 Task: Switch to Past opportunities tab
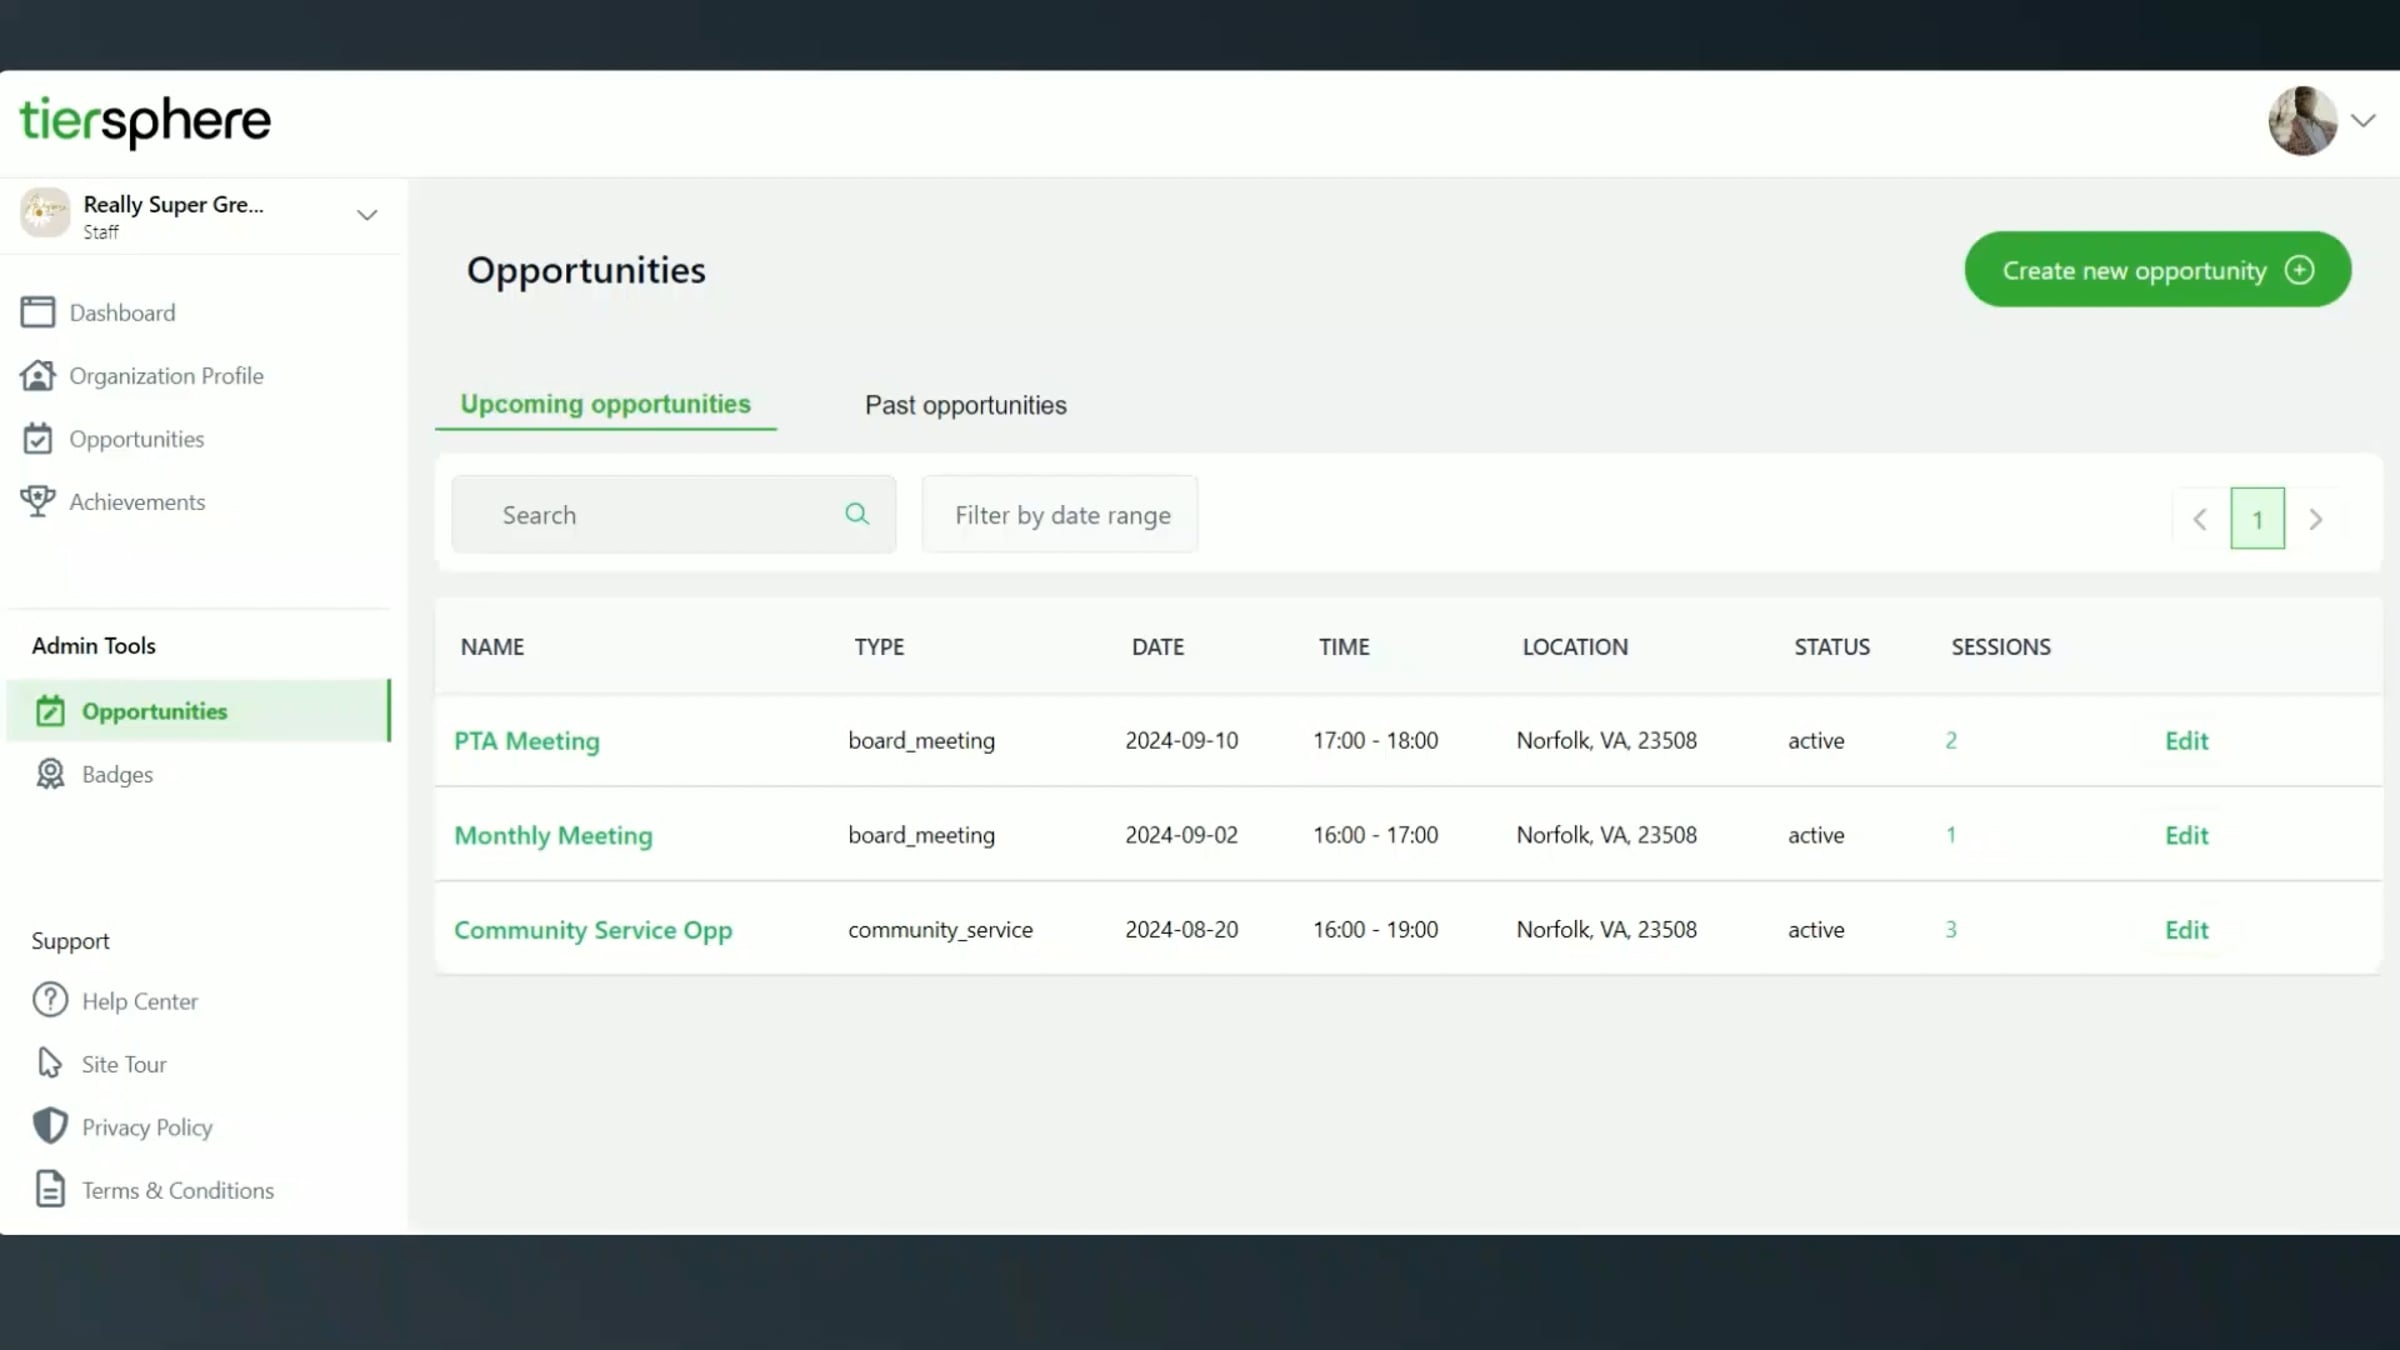(966, 405)
